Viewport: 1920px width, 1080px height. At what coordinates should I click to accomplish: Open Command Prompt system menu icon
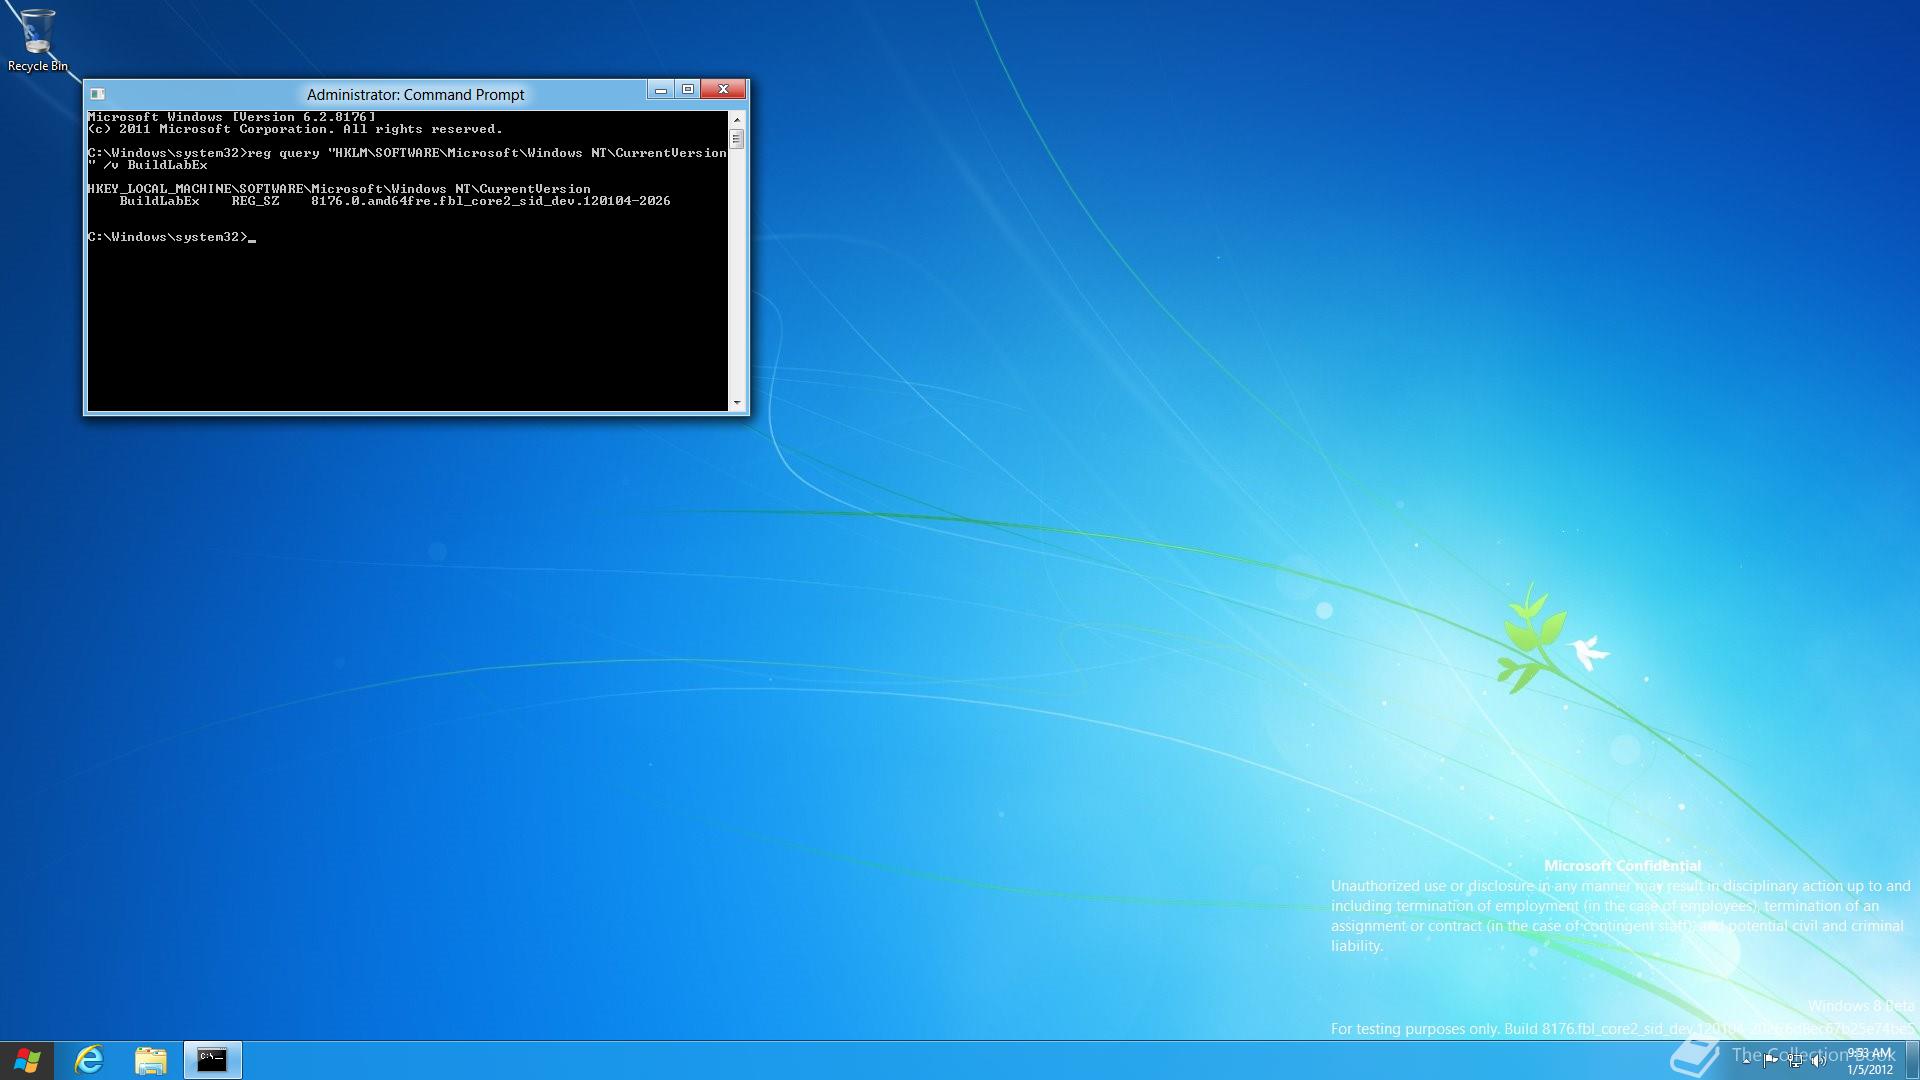[x=97, y=94]
